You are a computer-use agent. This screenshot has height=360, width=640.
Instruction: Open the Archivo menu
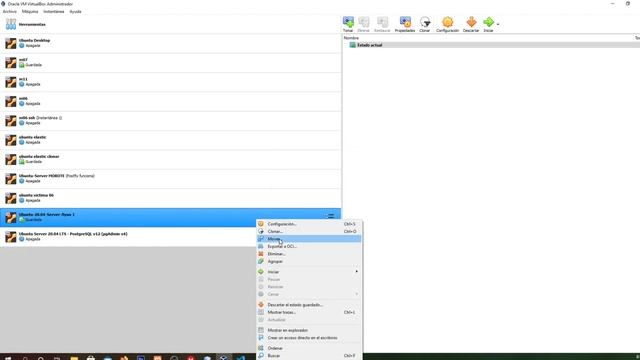10,11
